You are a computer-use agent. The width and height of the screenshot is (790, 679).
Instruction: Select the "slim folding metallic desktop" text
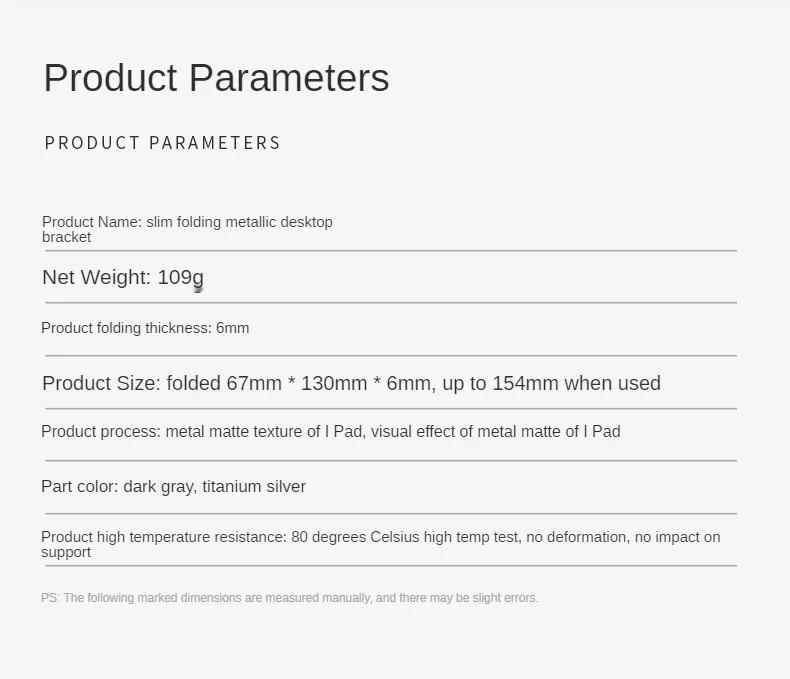click(x=240, y=222)
